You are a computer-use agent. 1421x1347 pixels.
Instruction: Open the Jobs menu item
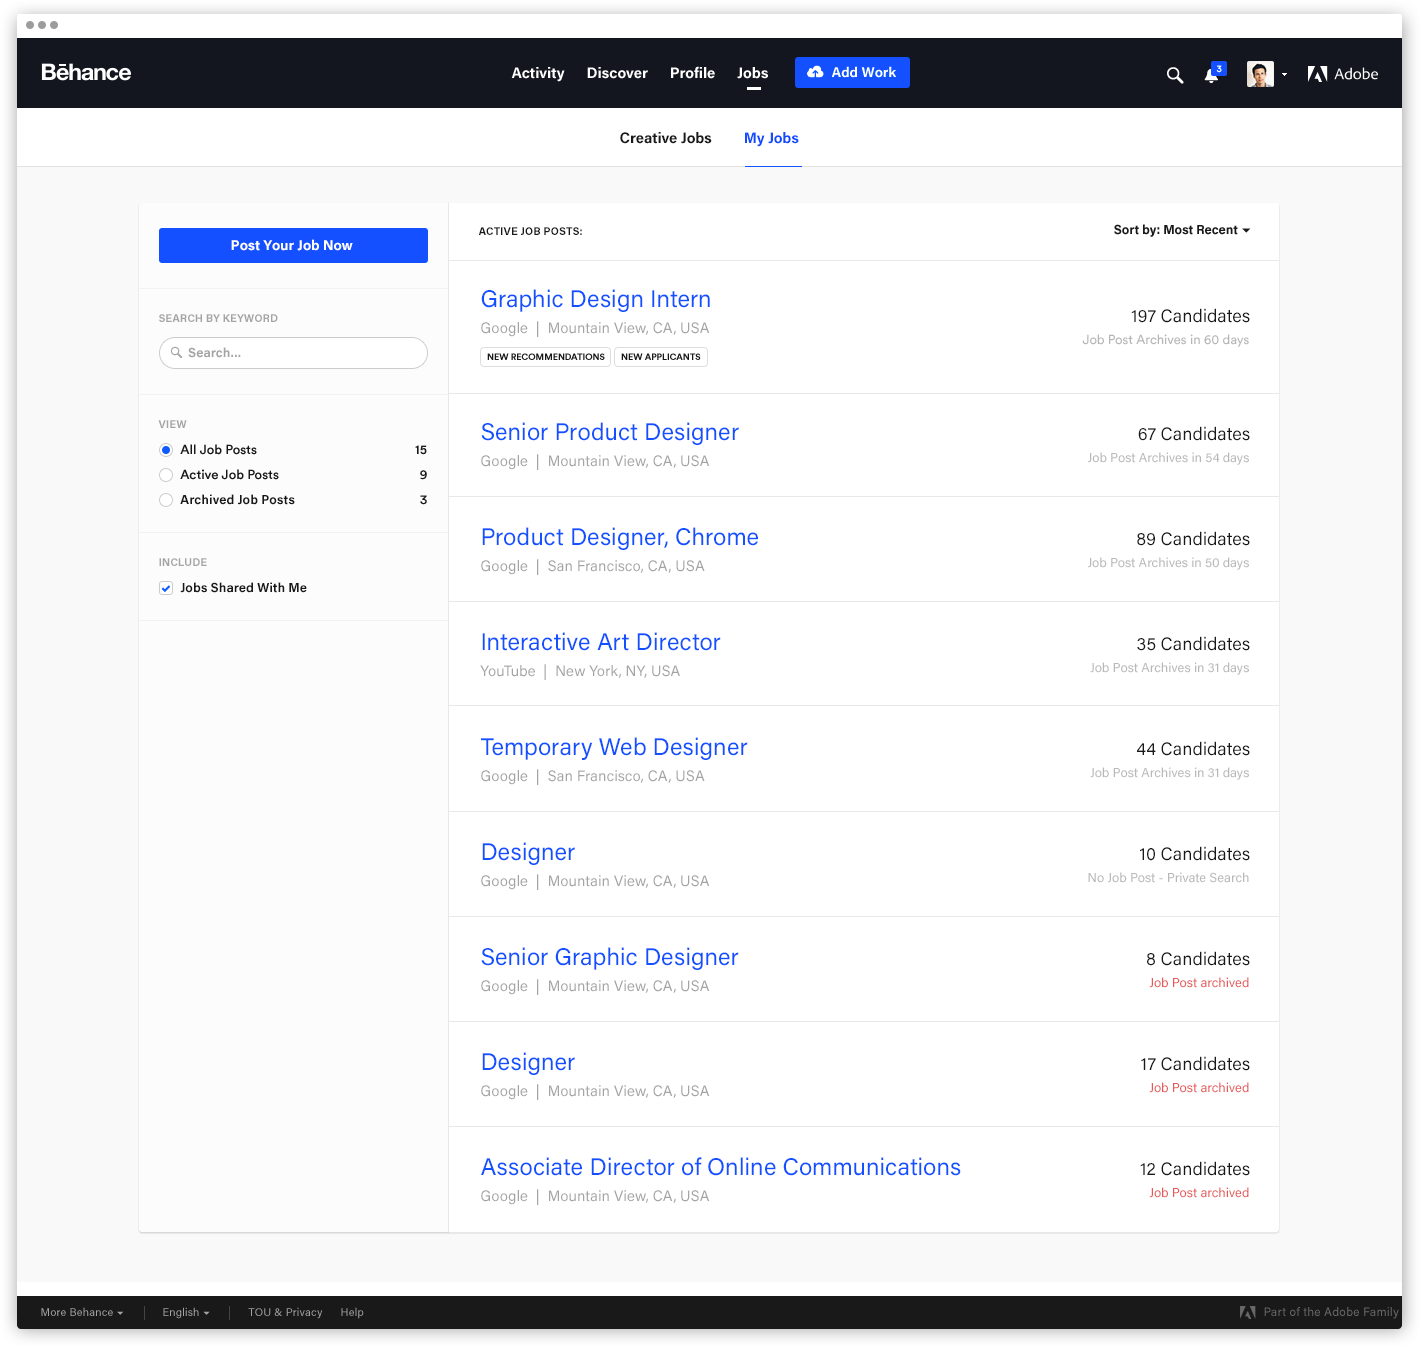[753, 73]
